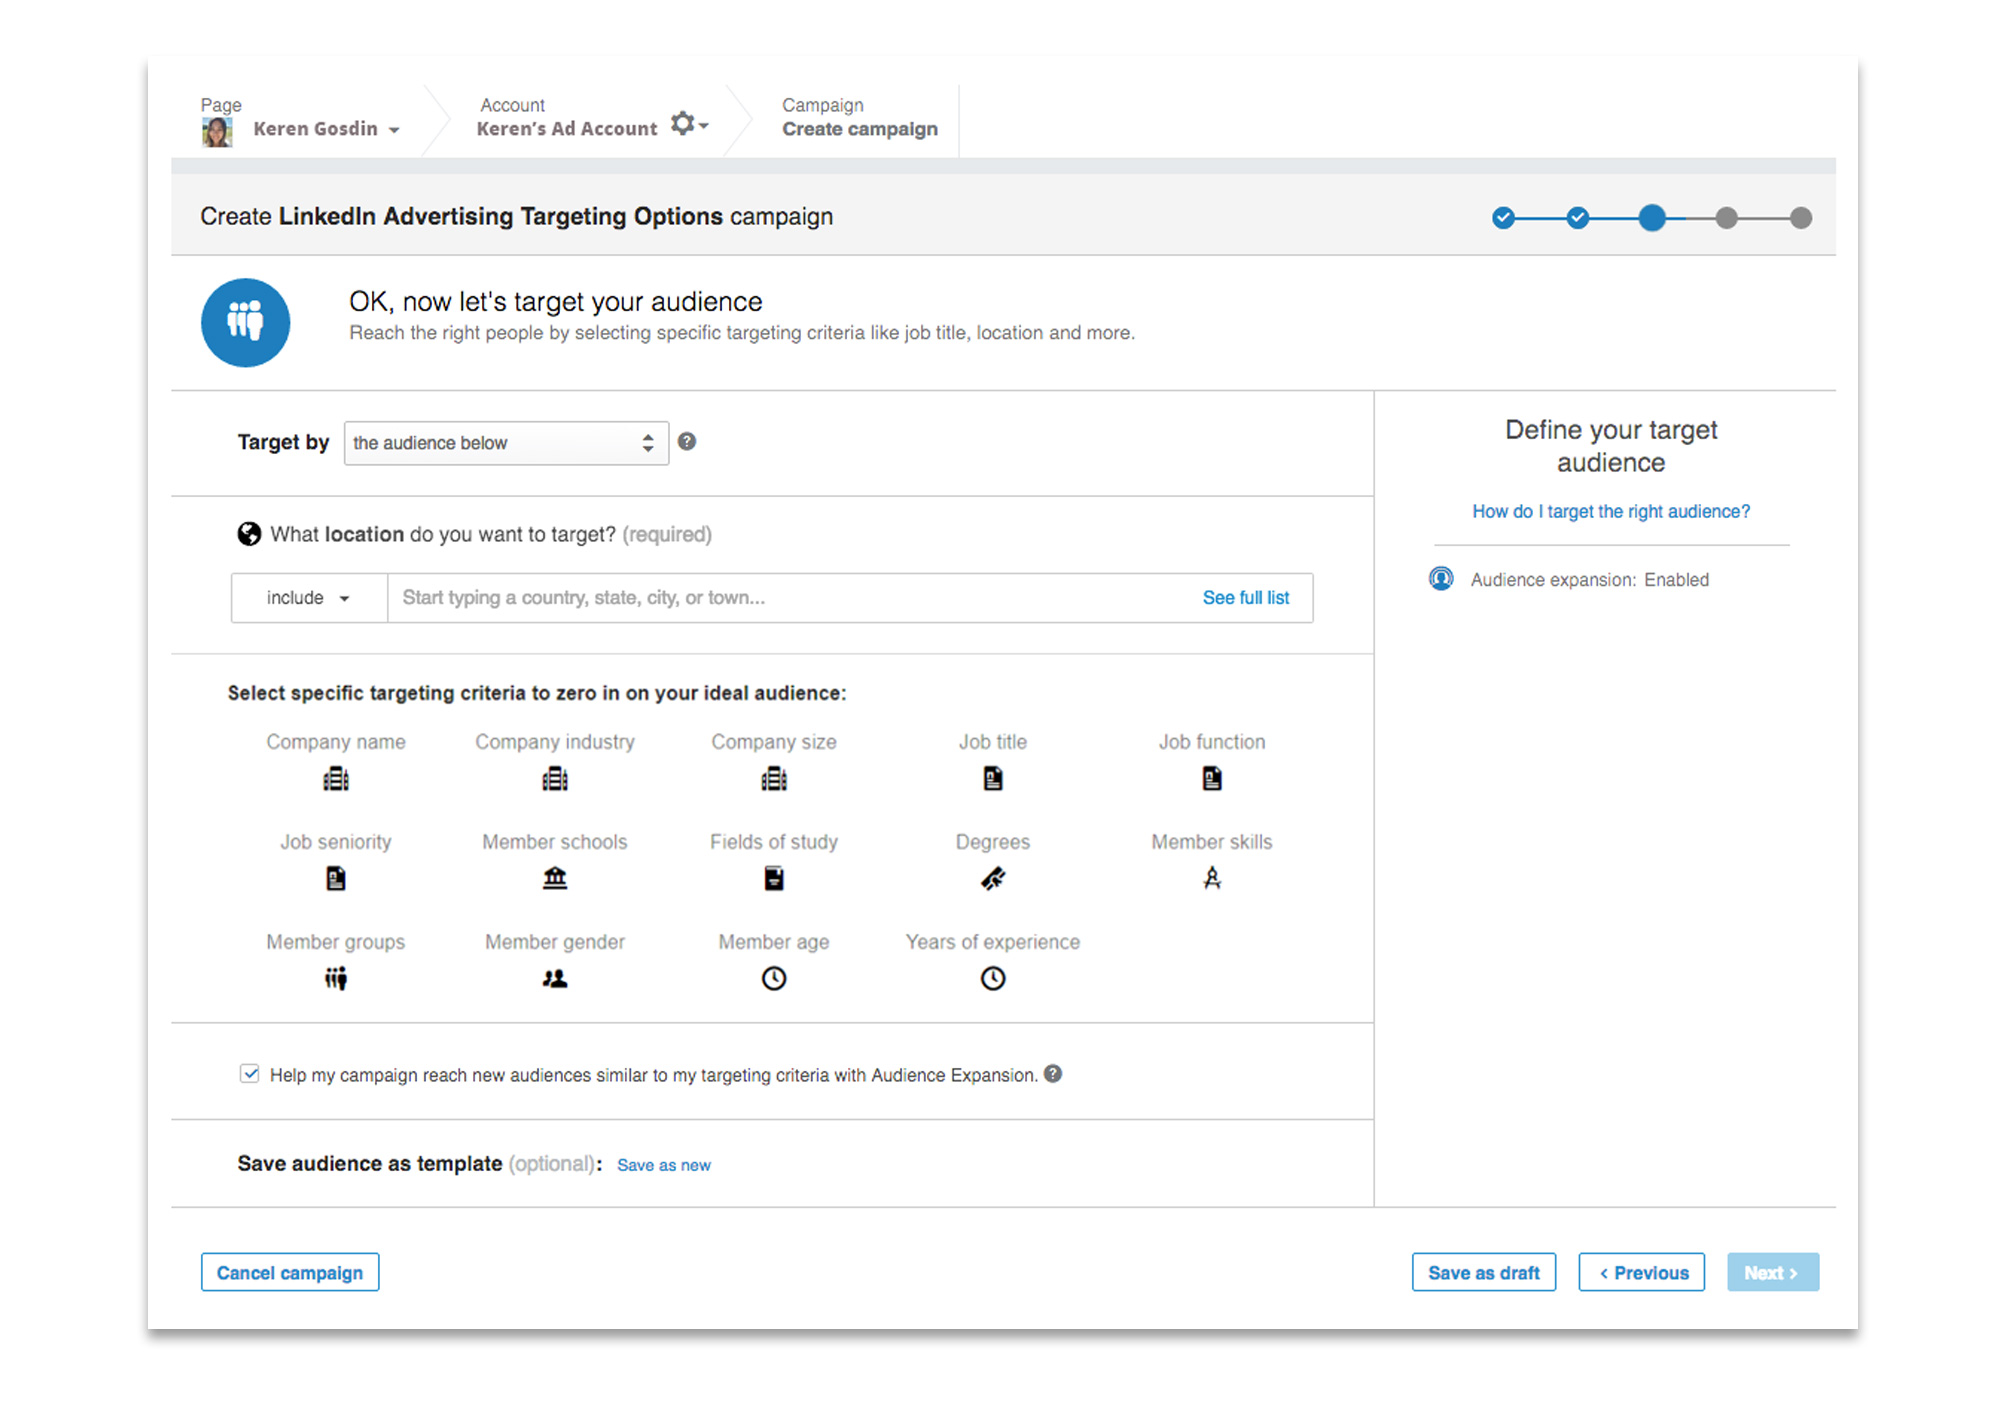Select the Company industry targeting icon
2000x1404 pixels.
coord(555,779)
